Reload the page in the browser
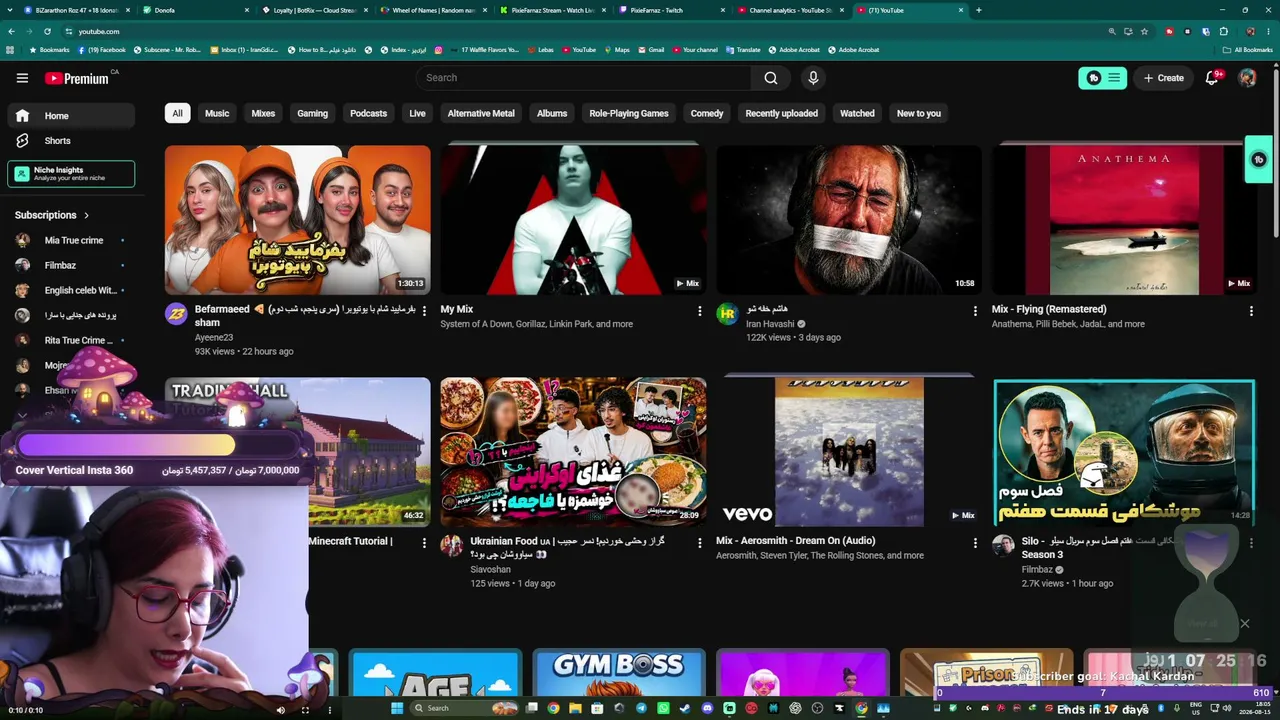The image size is (1280, 720). point(47,31)
